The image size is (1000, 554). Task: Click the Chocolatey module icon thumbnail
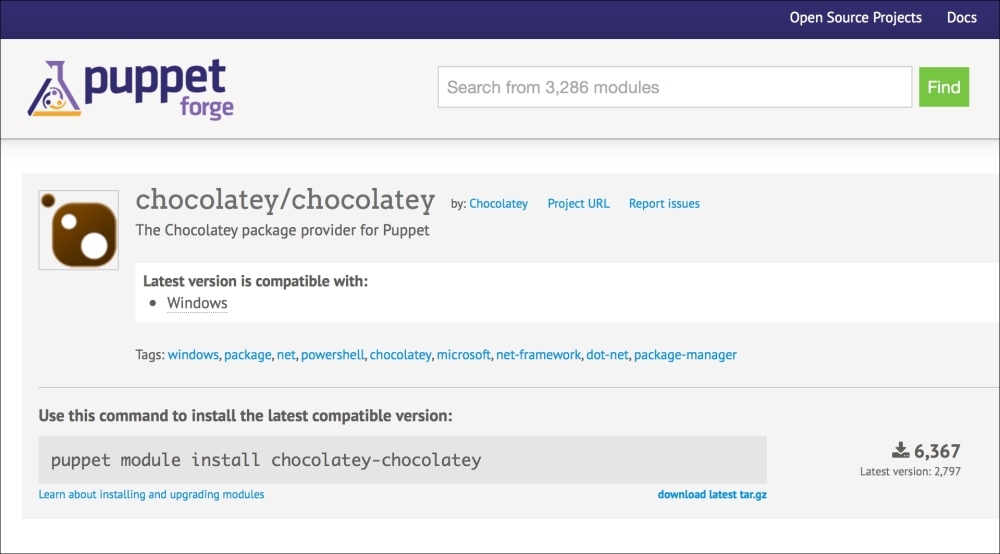79,230
